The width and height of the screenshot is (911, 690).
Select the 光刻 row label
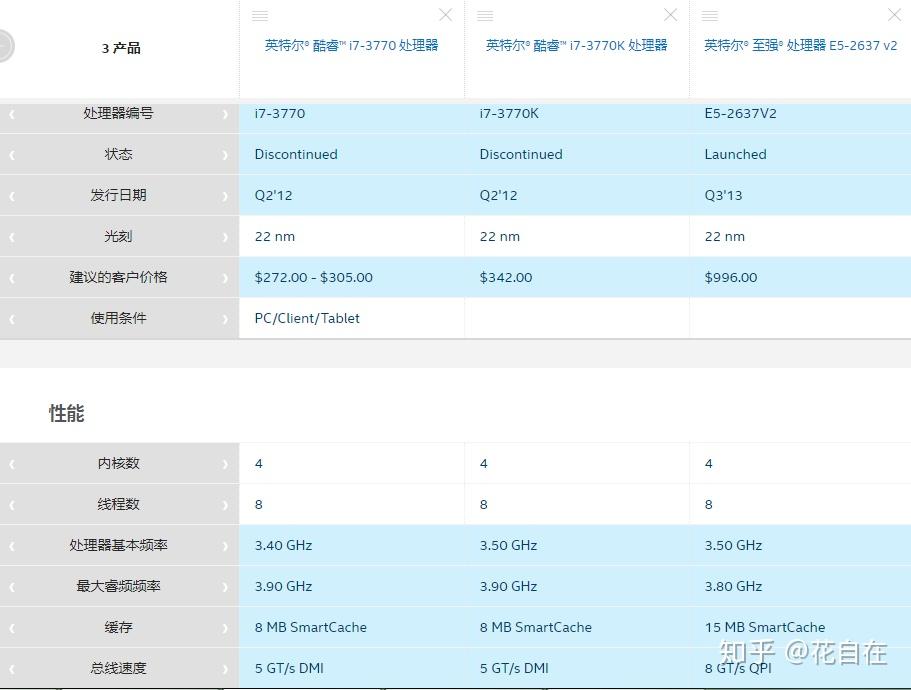[119, 236]
